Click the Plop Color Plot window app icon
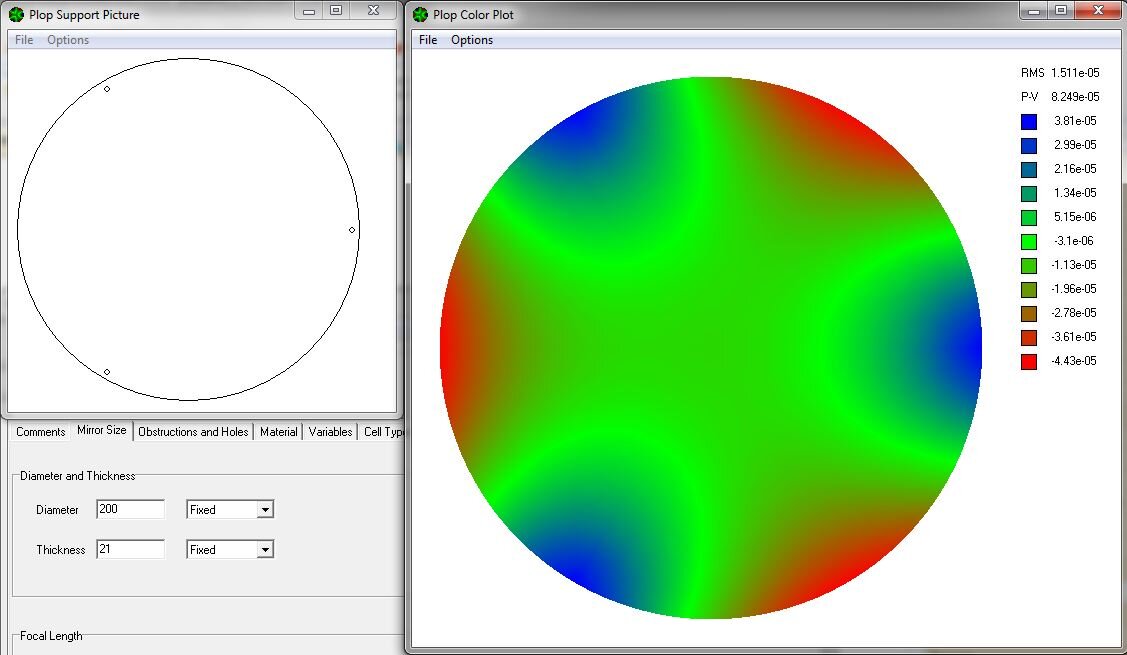The image size is (1127, 655). (420, 14)
